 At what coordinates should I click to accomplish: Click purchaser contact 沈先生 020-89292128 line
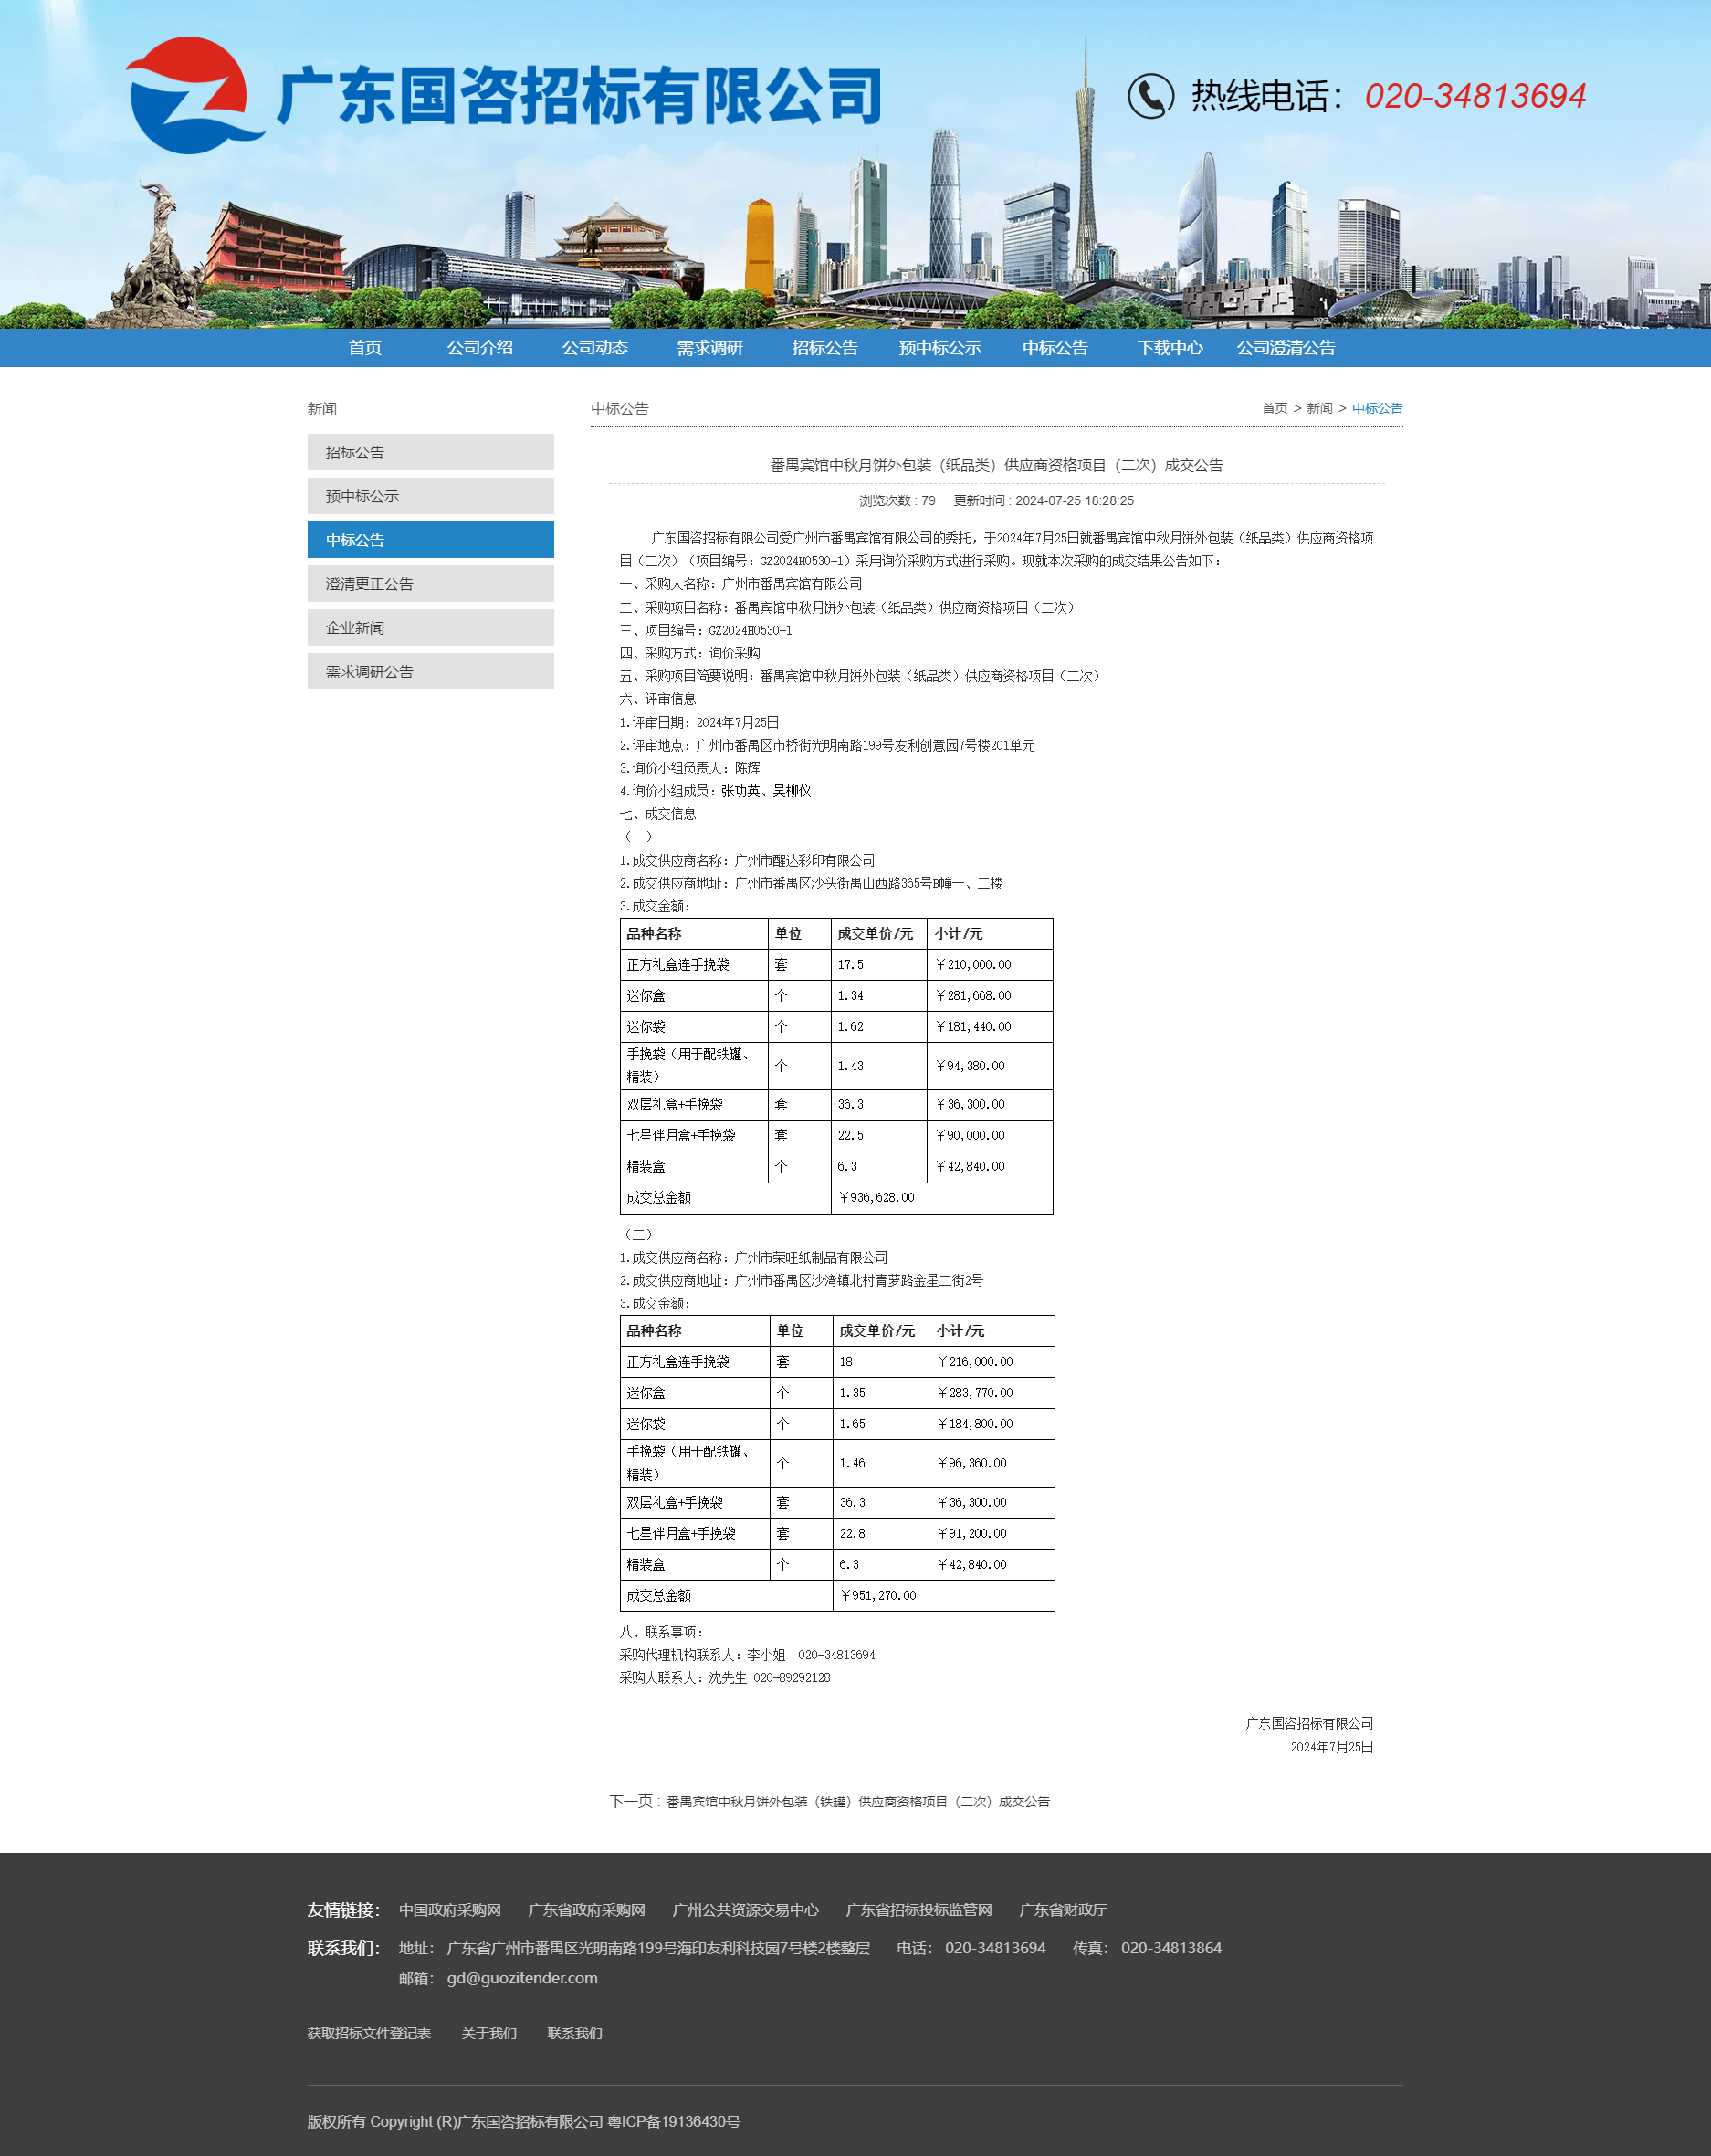click(x=725, y=1679)
